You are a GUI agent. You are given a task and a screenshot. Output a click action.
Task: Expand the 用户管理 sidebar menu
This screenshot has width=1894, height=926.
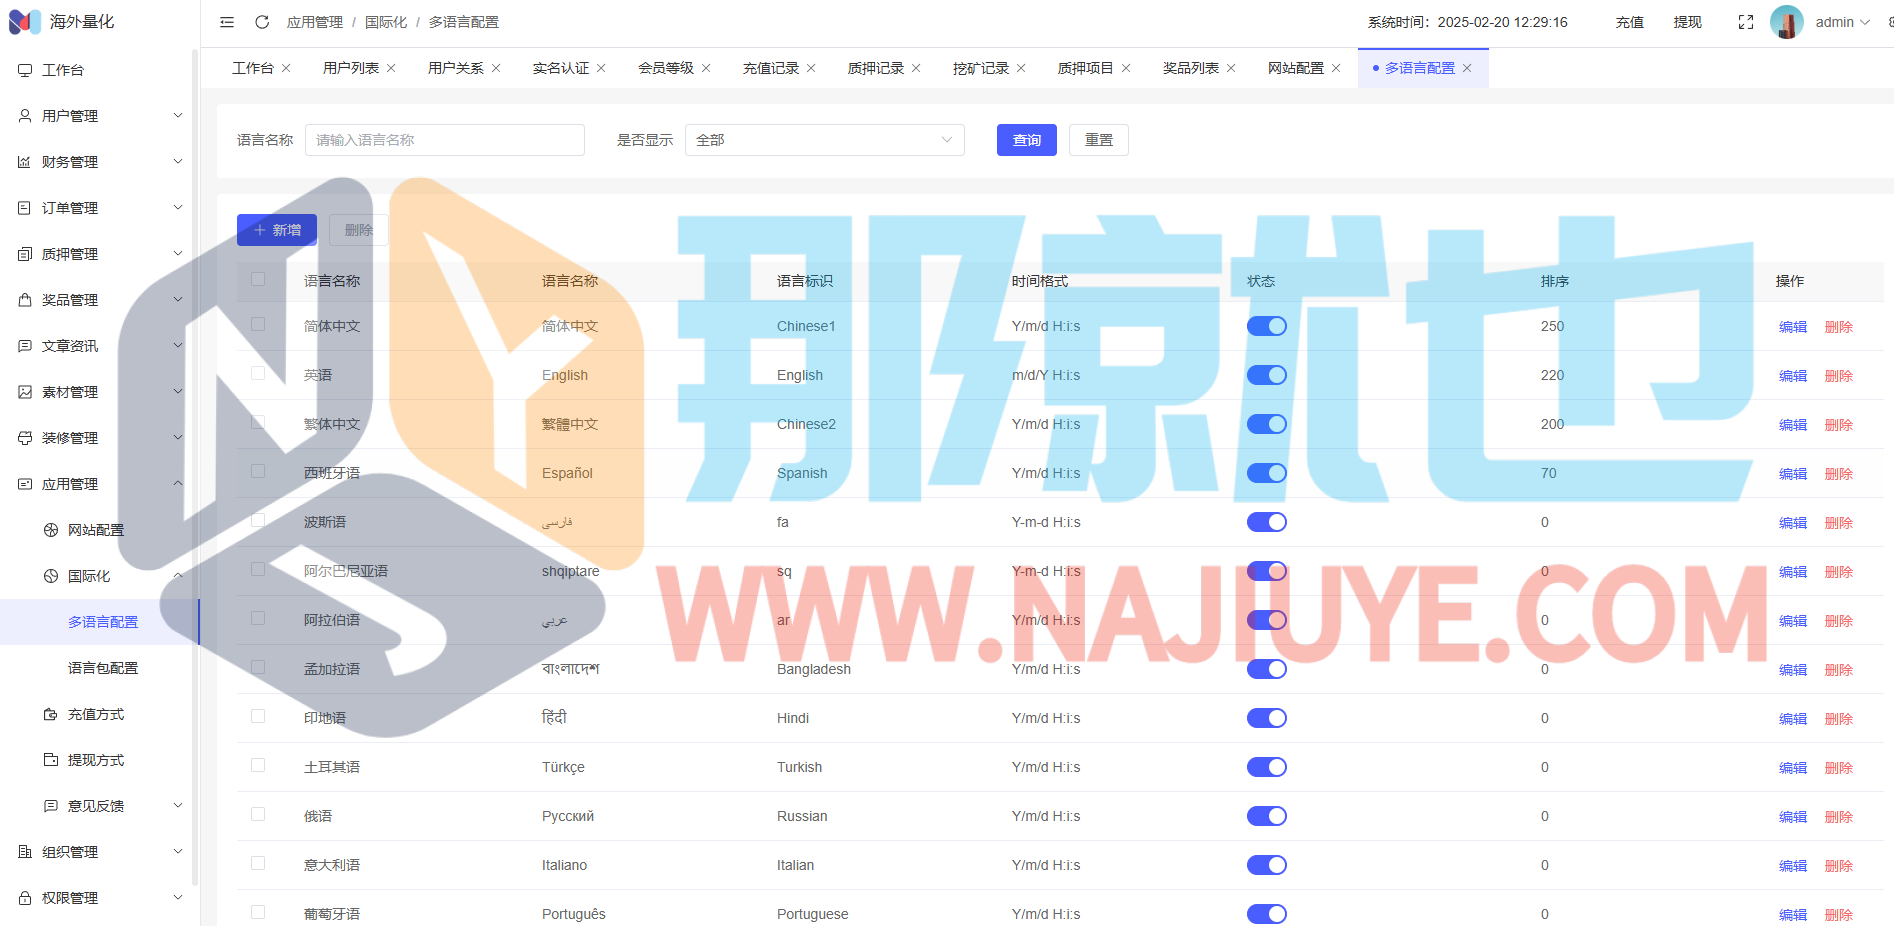click(x=100, y=116)
